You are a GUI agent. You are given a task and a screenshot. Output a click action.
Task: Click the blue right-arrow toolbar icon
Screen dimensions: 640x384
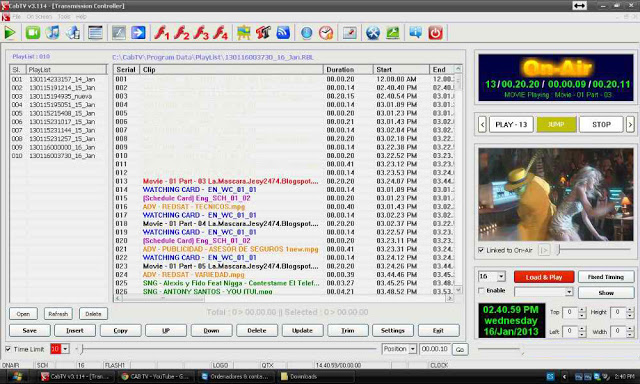pyautogui.click(x=138, y=33)
